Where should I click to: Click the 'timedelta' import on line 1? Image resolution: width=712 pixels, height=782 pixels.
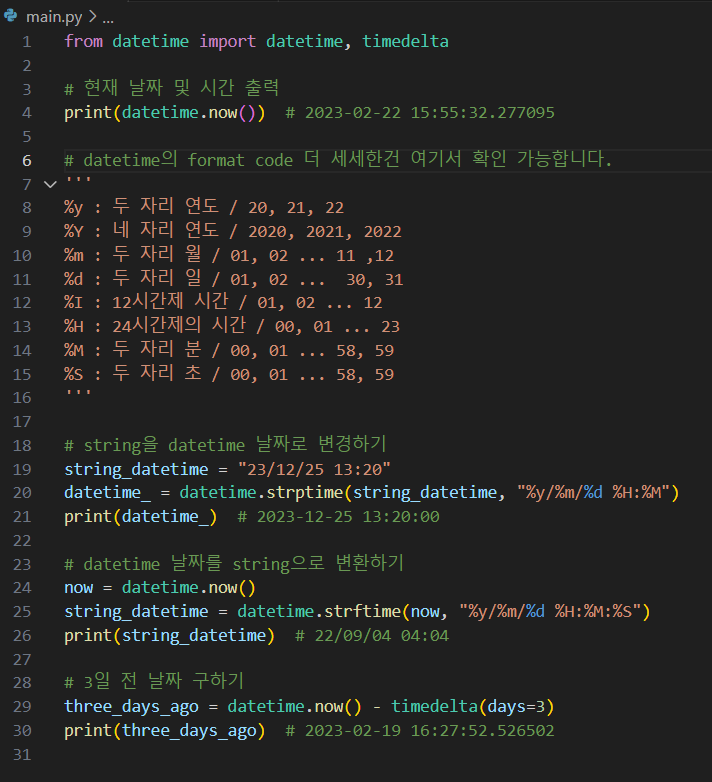click(405, 41)
